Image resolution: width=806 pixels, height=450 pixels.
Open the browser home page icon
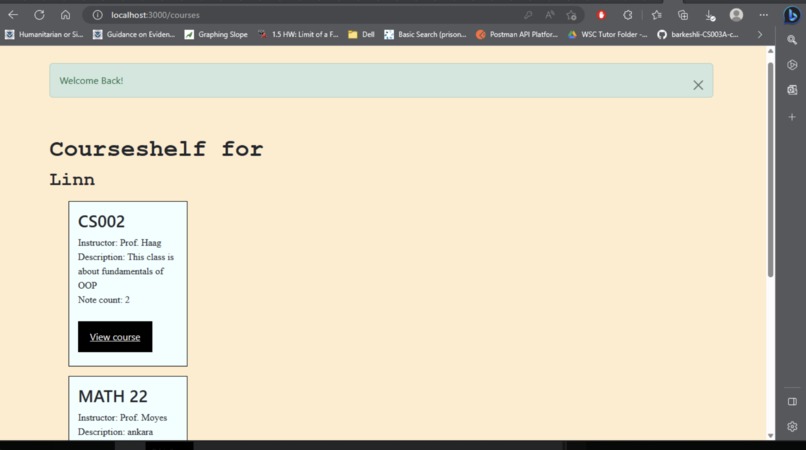[x=65, y=15]
